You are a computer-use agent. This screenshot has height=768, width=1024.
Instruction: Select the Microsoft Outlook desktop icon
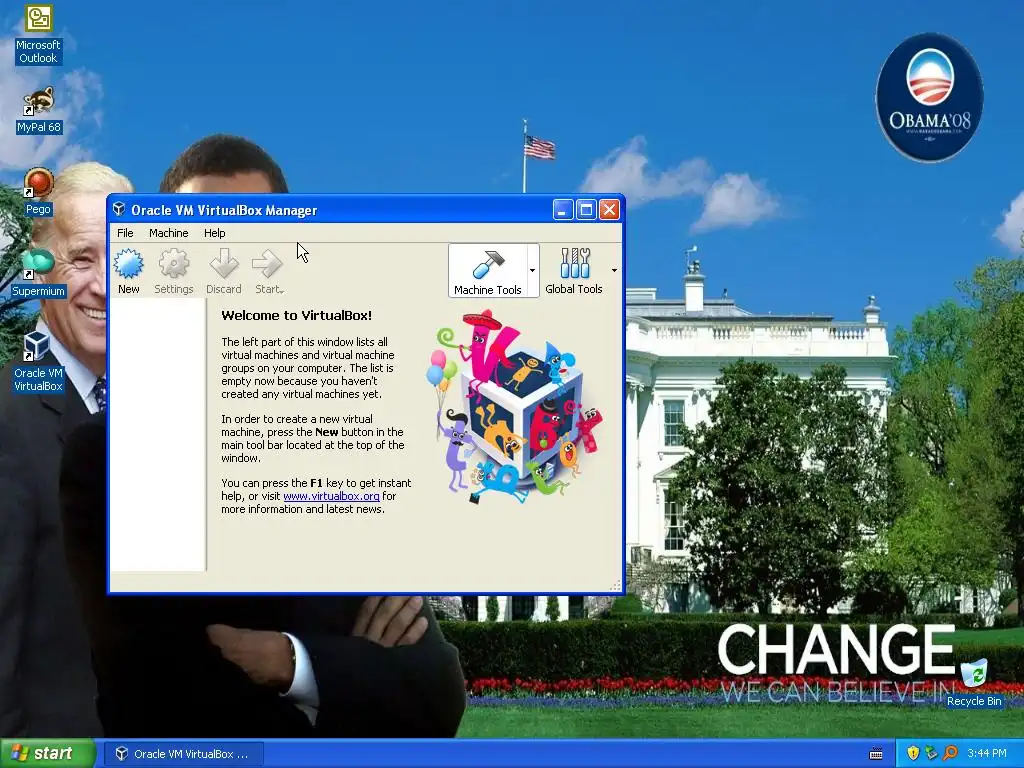pos(38,35)
